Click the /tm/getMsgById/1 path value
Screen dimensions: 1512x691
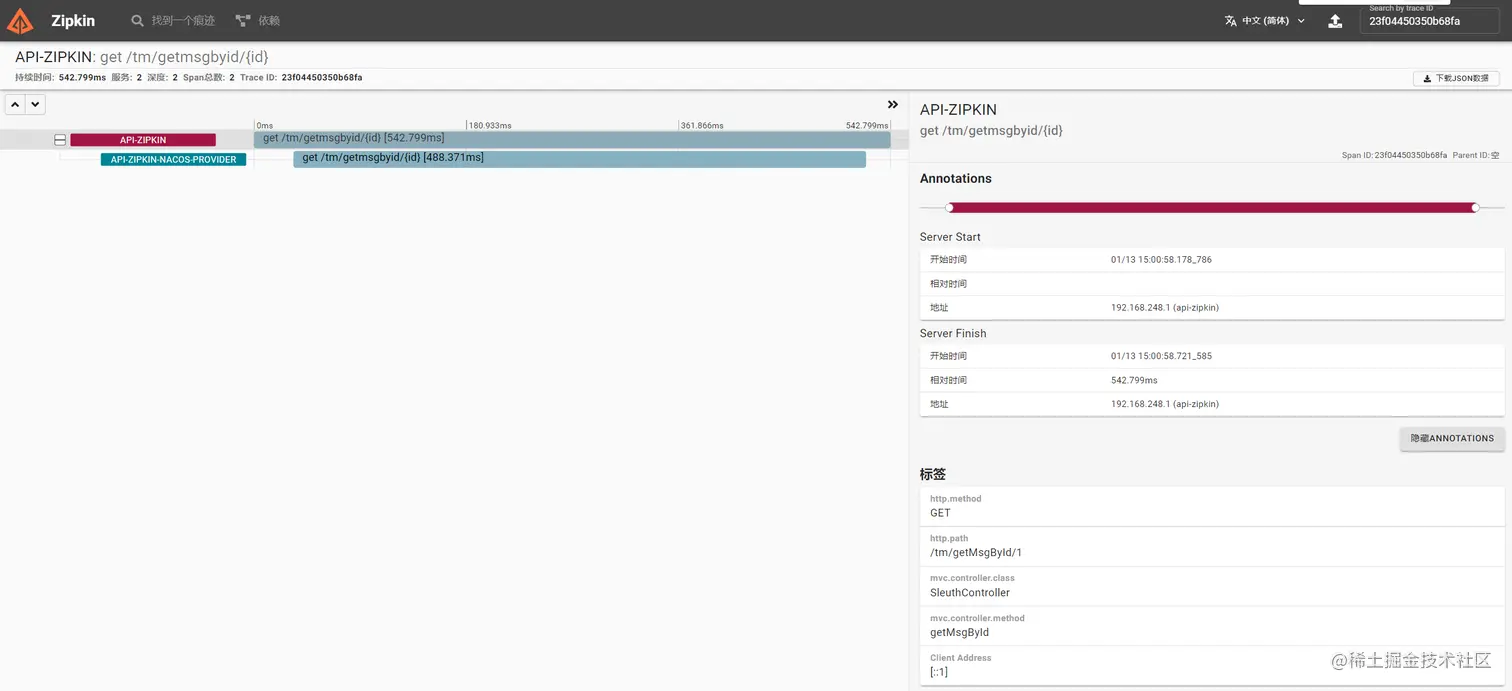pos(976,553)
